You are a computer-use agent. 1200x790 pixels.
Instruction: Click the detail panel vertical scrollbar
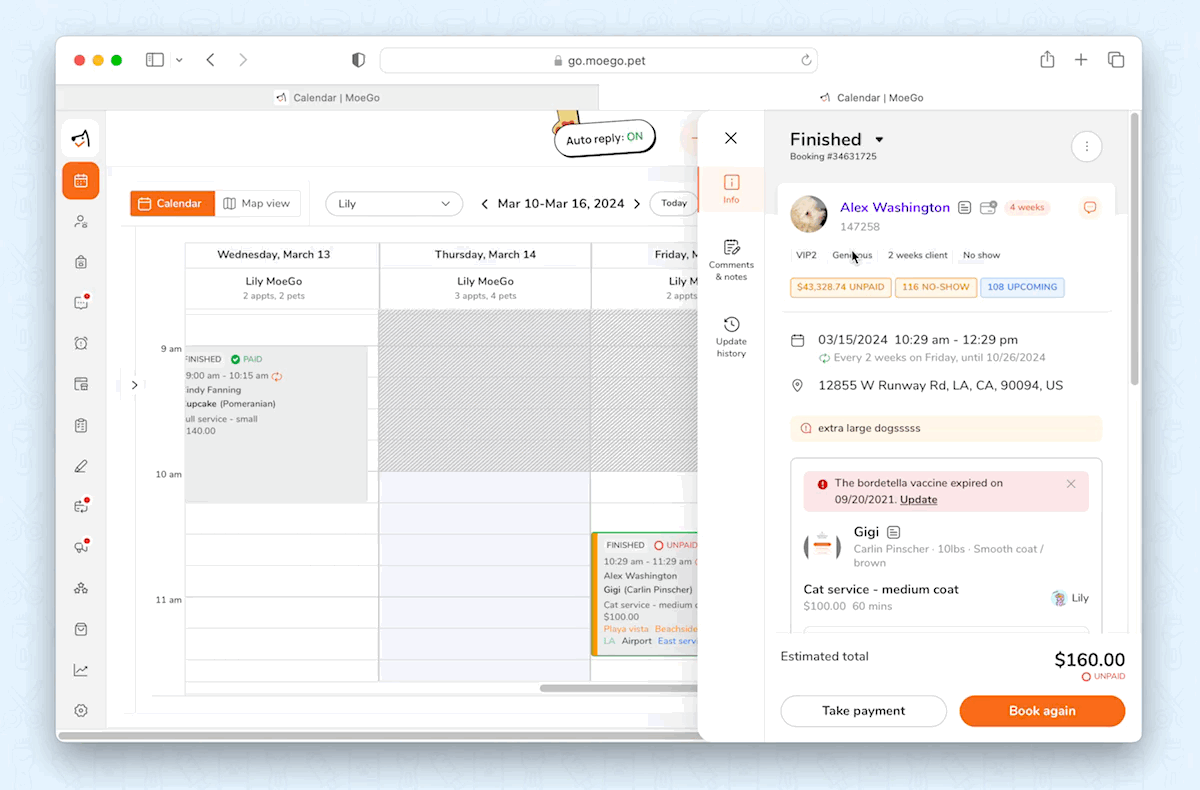[x=1134, y=250]
